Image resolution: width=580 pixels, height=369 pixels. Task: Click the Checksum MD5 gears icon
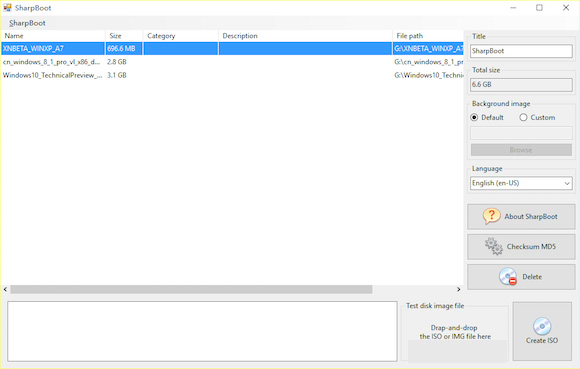tap(494, 246)
